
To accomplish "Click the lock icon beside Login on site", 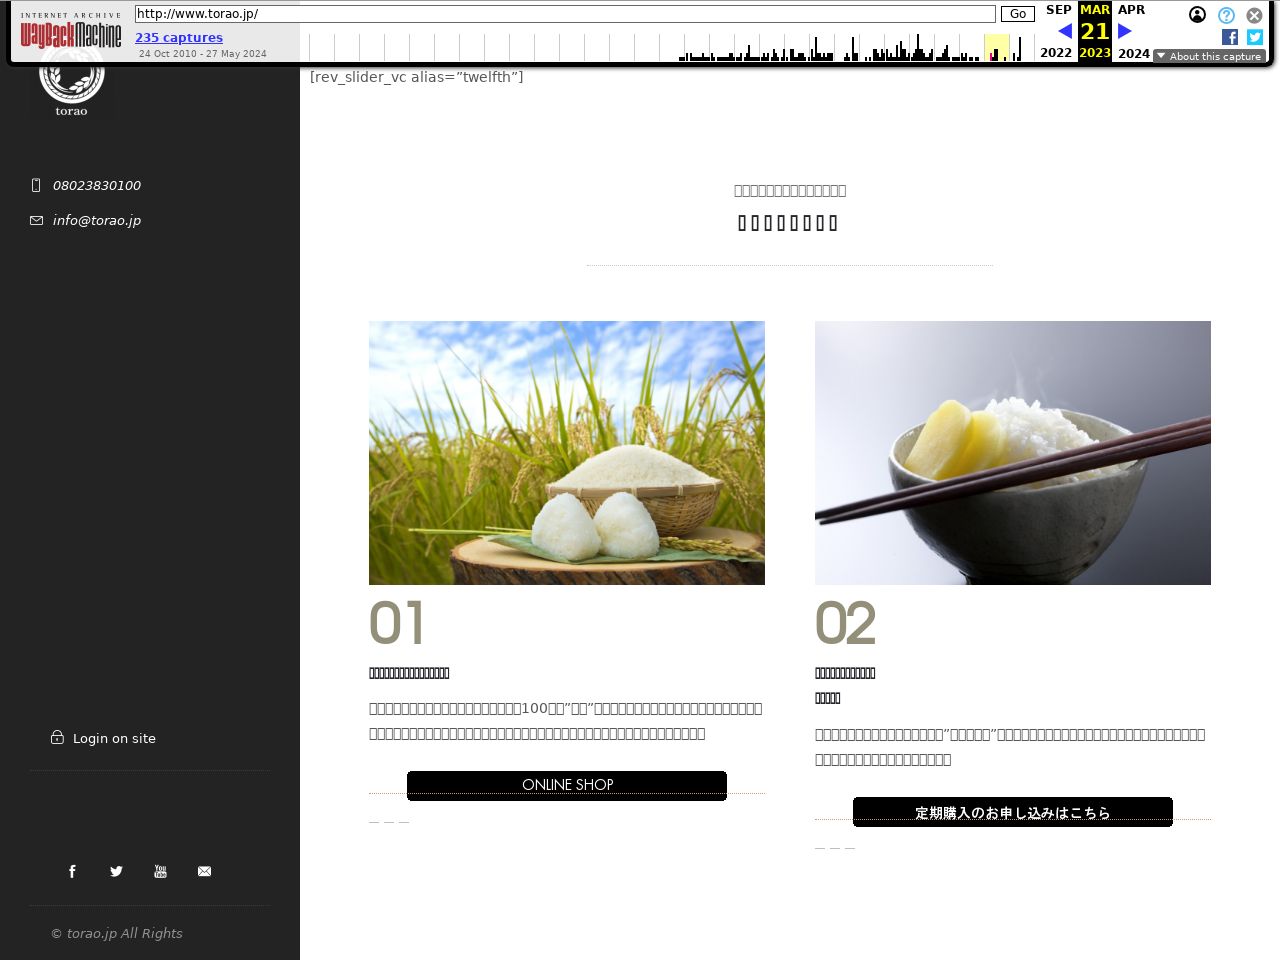I will pos(57,737).
